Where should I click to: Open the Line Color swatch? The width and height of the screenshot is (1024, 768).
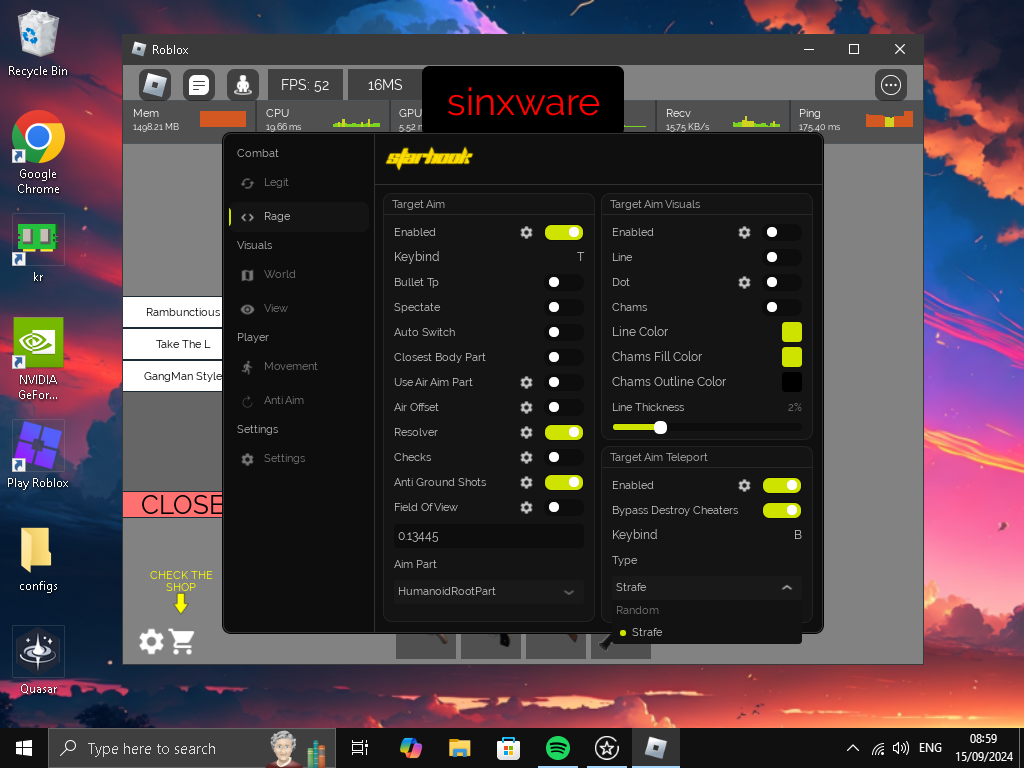click(x=792, y=332)
